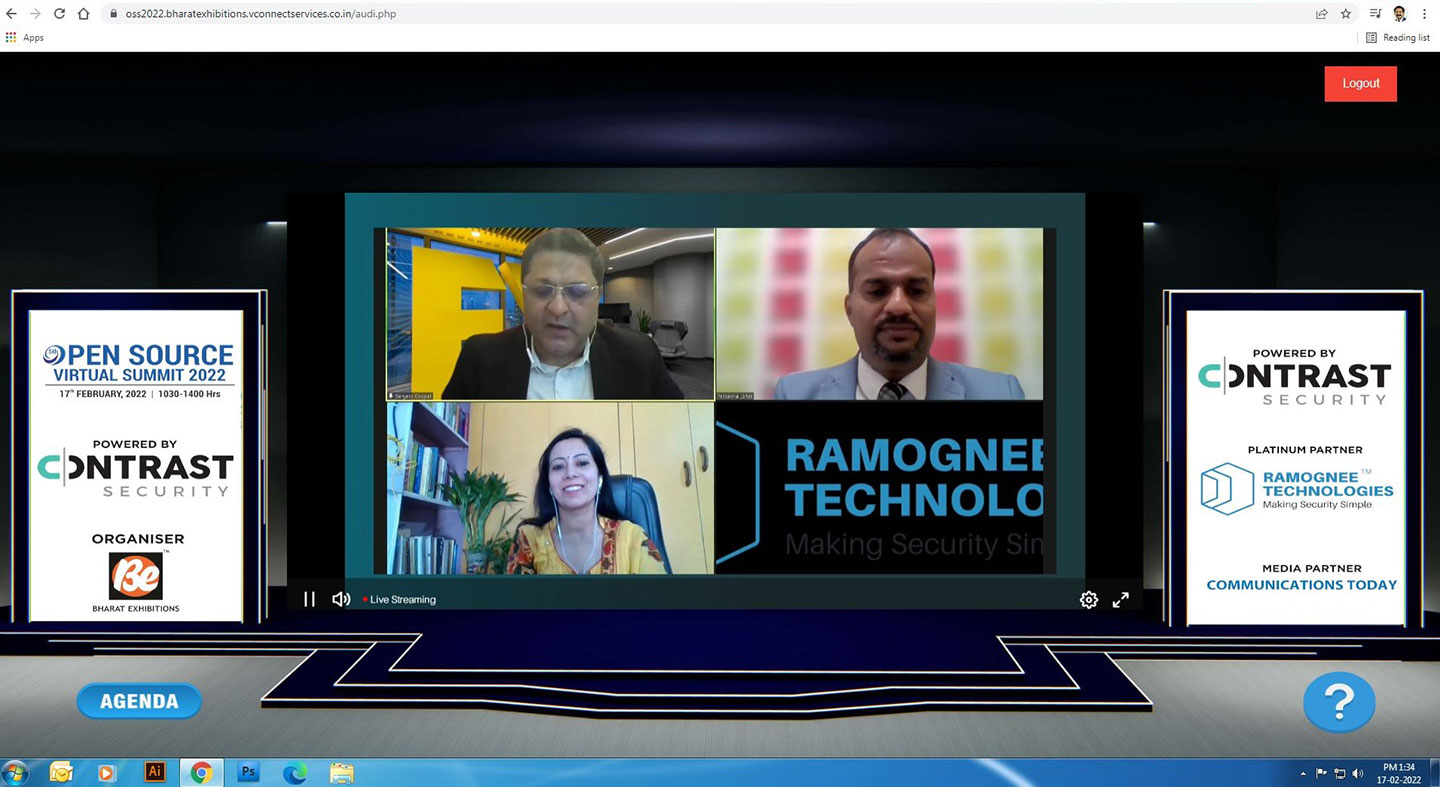Open the Agenda button
Image resolution: width=1440 pixels, height=787 pixels.
(139, 701)
